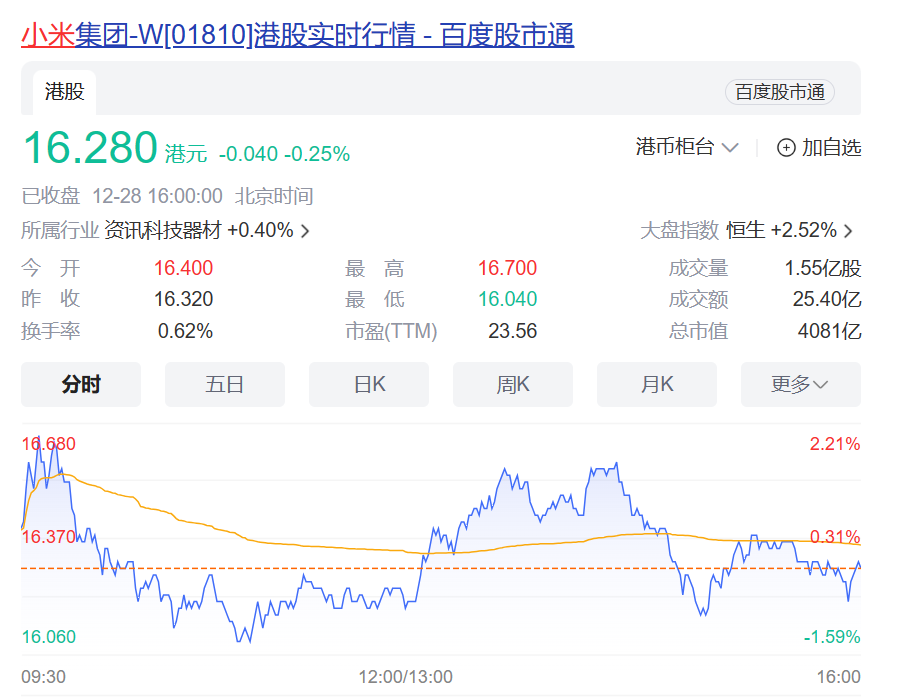Click the 百度股市通 badge button
Viewport: 914px width, 700px height.
coord(779,92)
